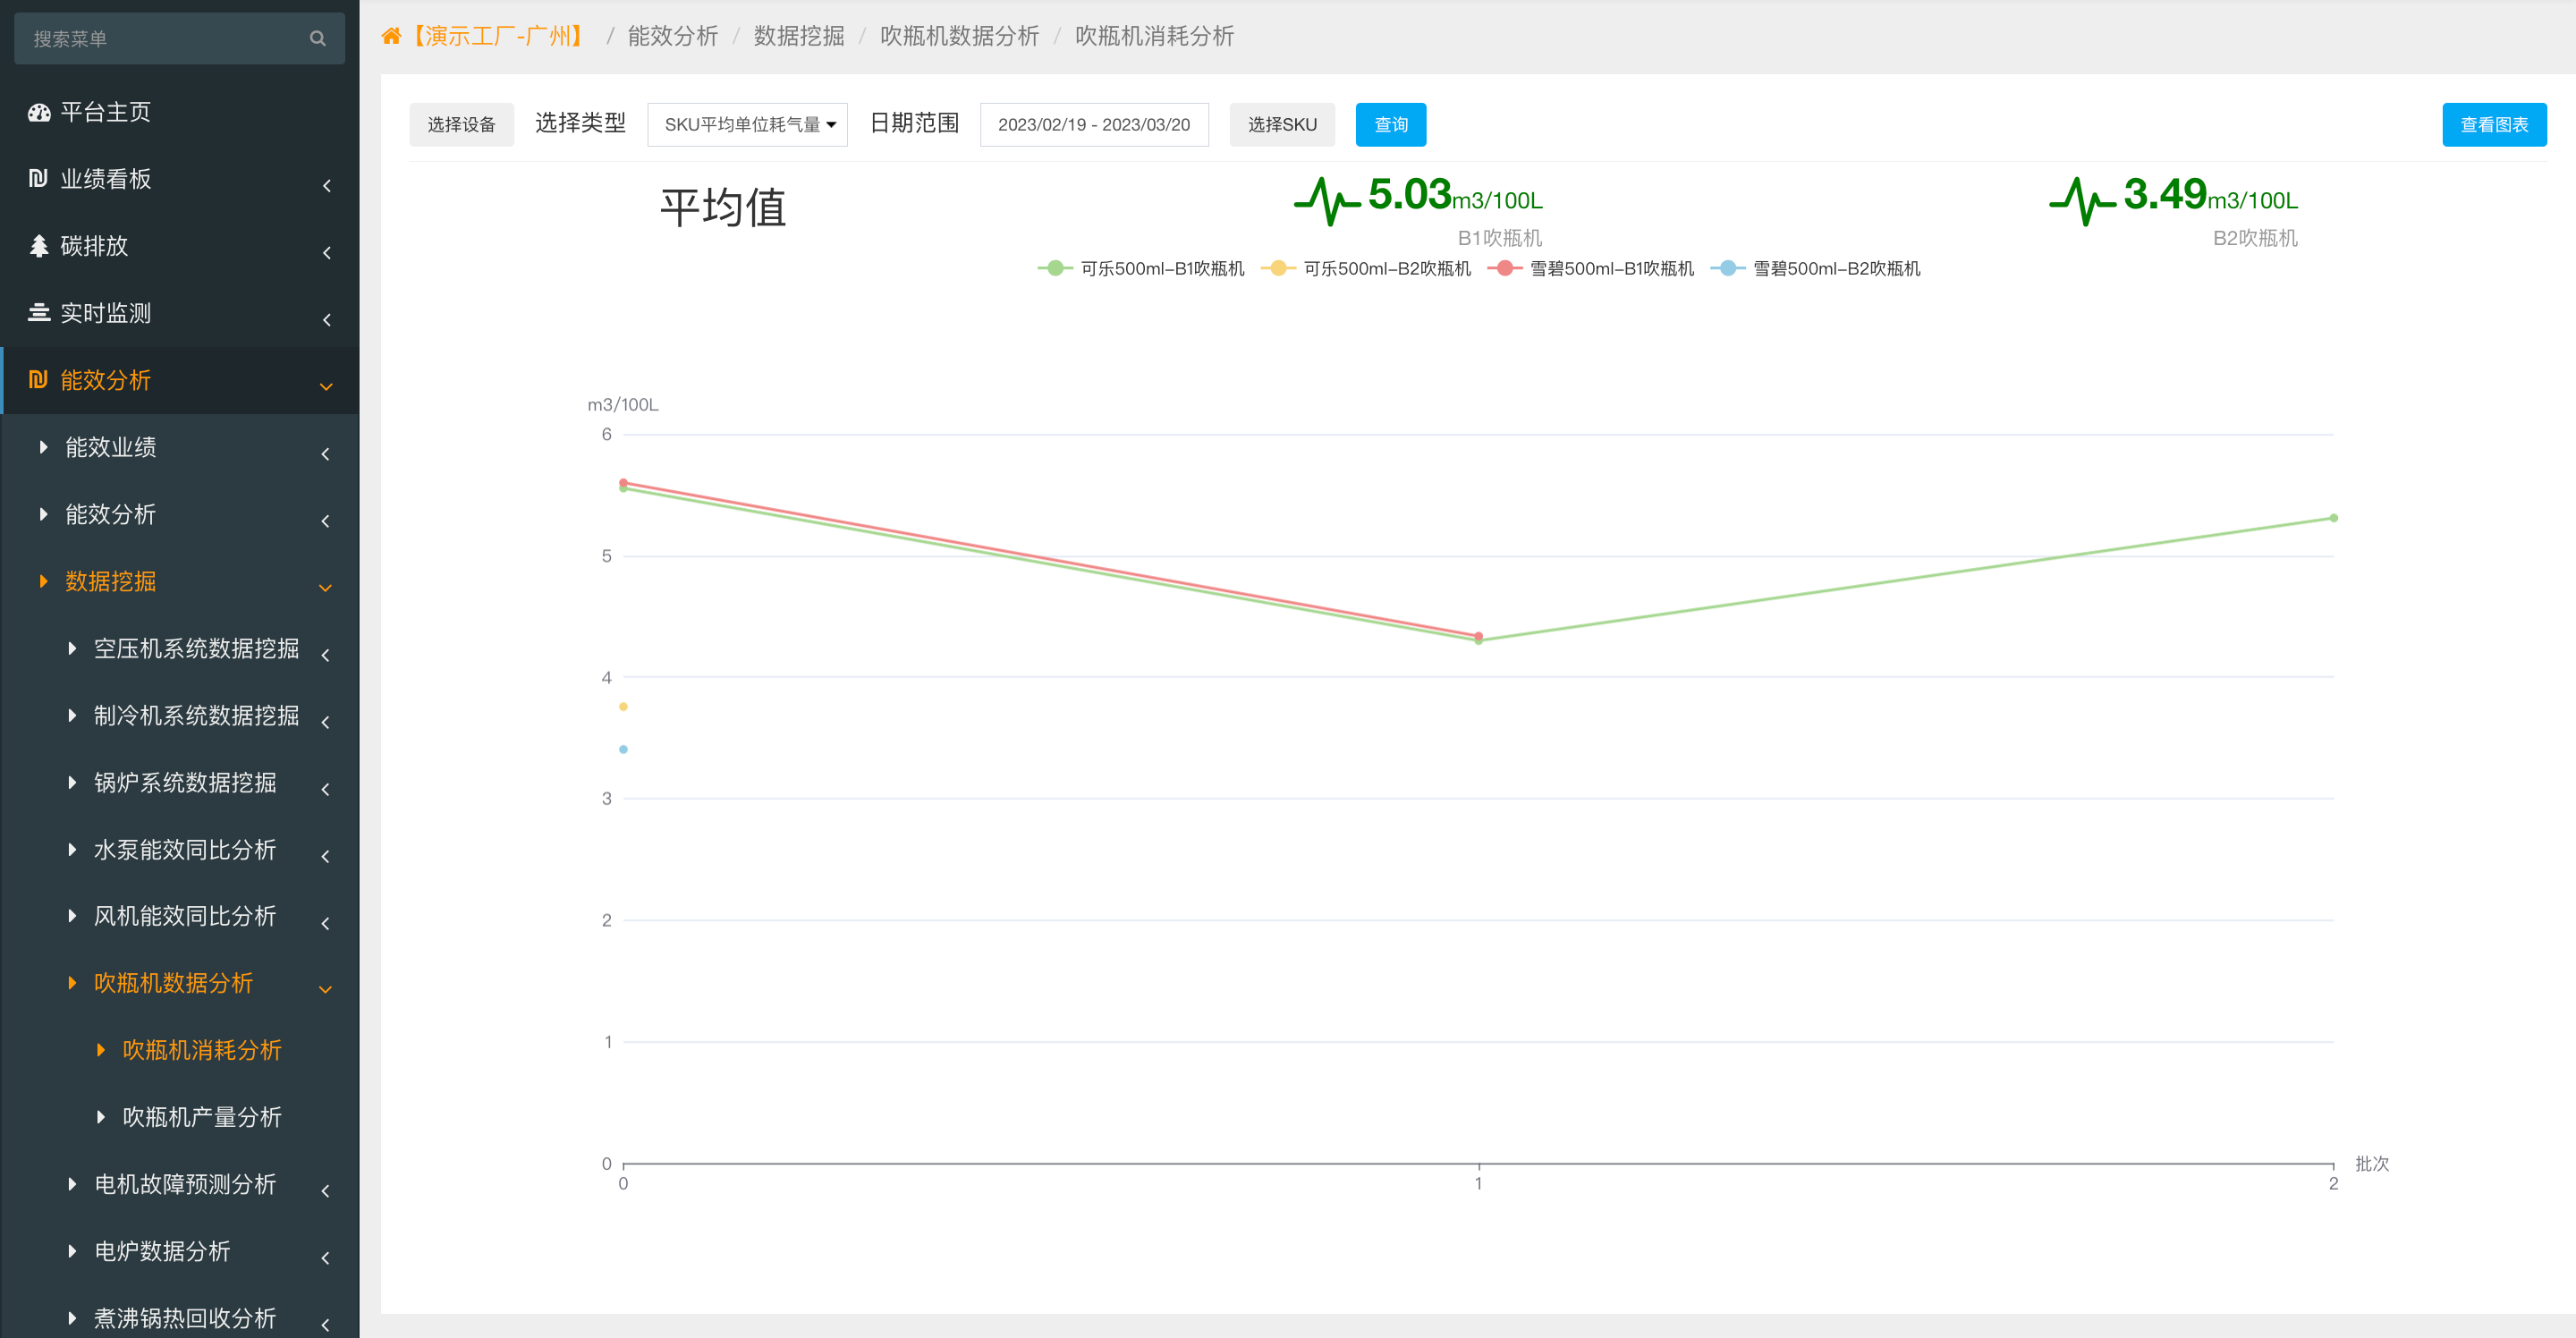Image resolution: width=2576 pixels, height=1338 pixels.
Task: Expand the 电炉数据分析 chevron
Action: point(326,1257)
